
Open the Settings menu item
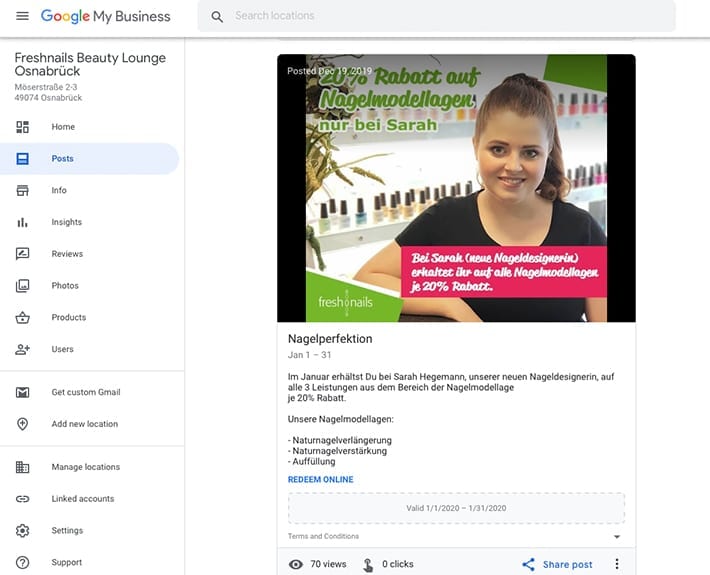(x=89, y=530)
